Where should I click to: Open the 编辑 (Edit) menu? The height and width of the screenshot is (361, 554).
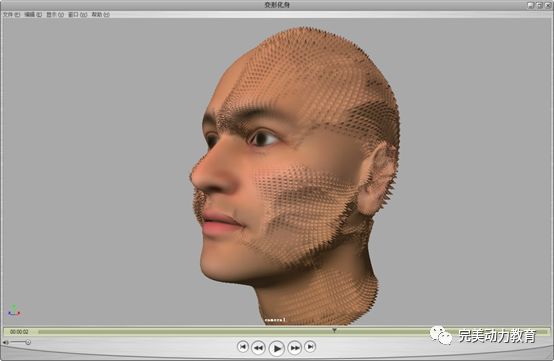click(x=33, y=14)
